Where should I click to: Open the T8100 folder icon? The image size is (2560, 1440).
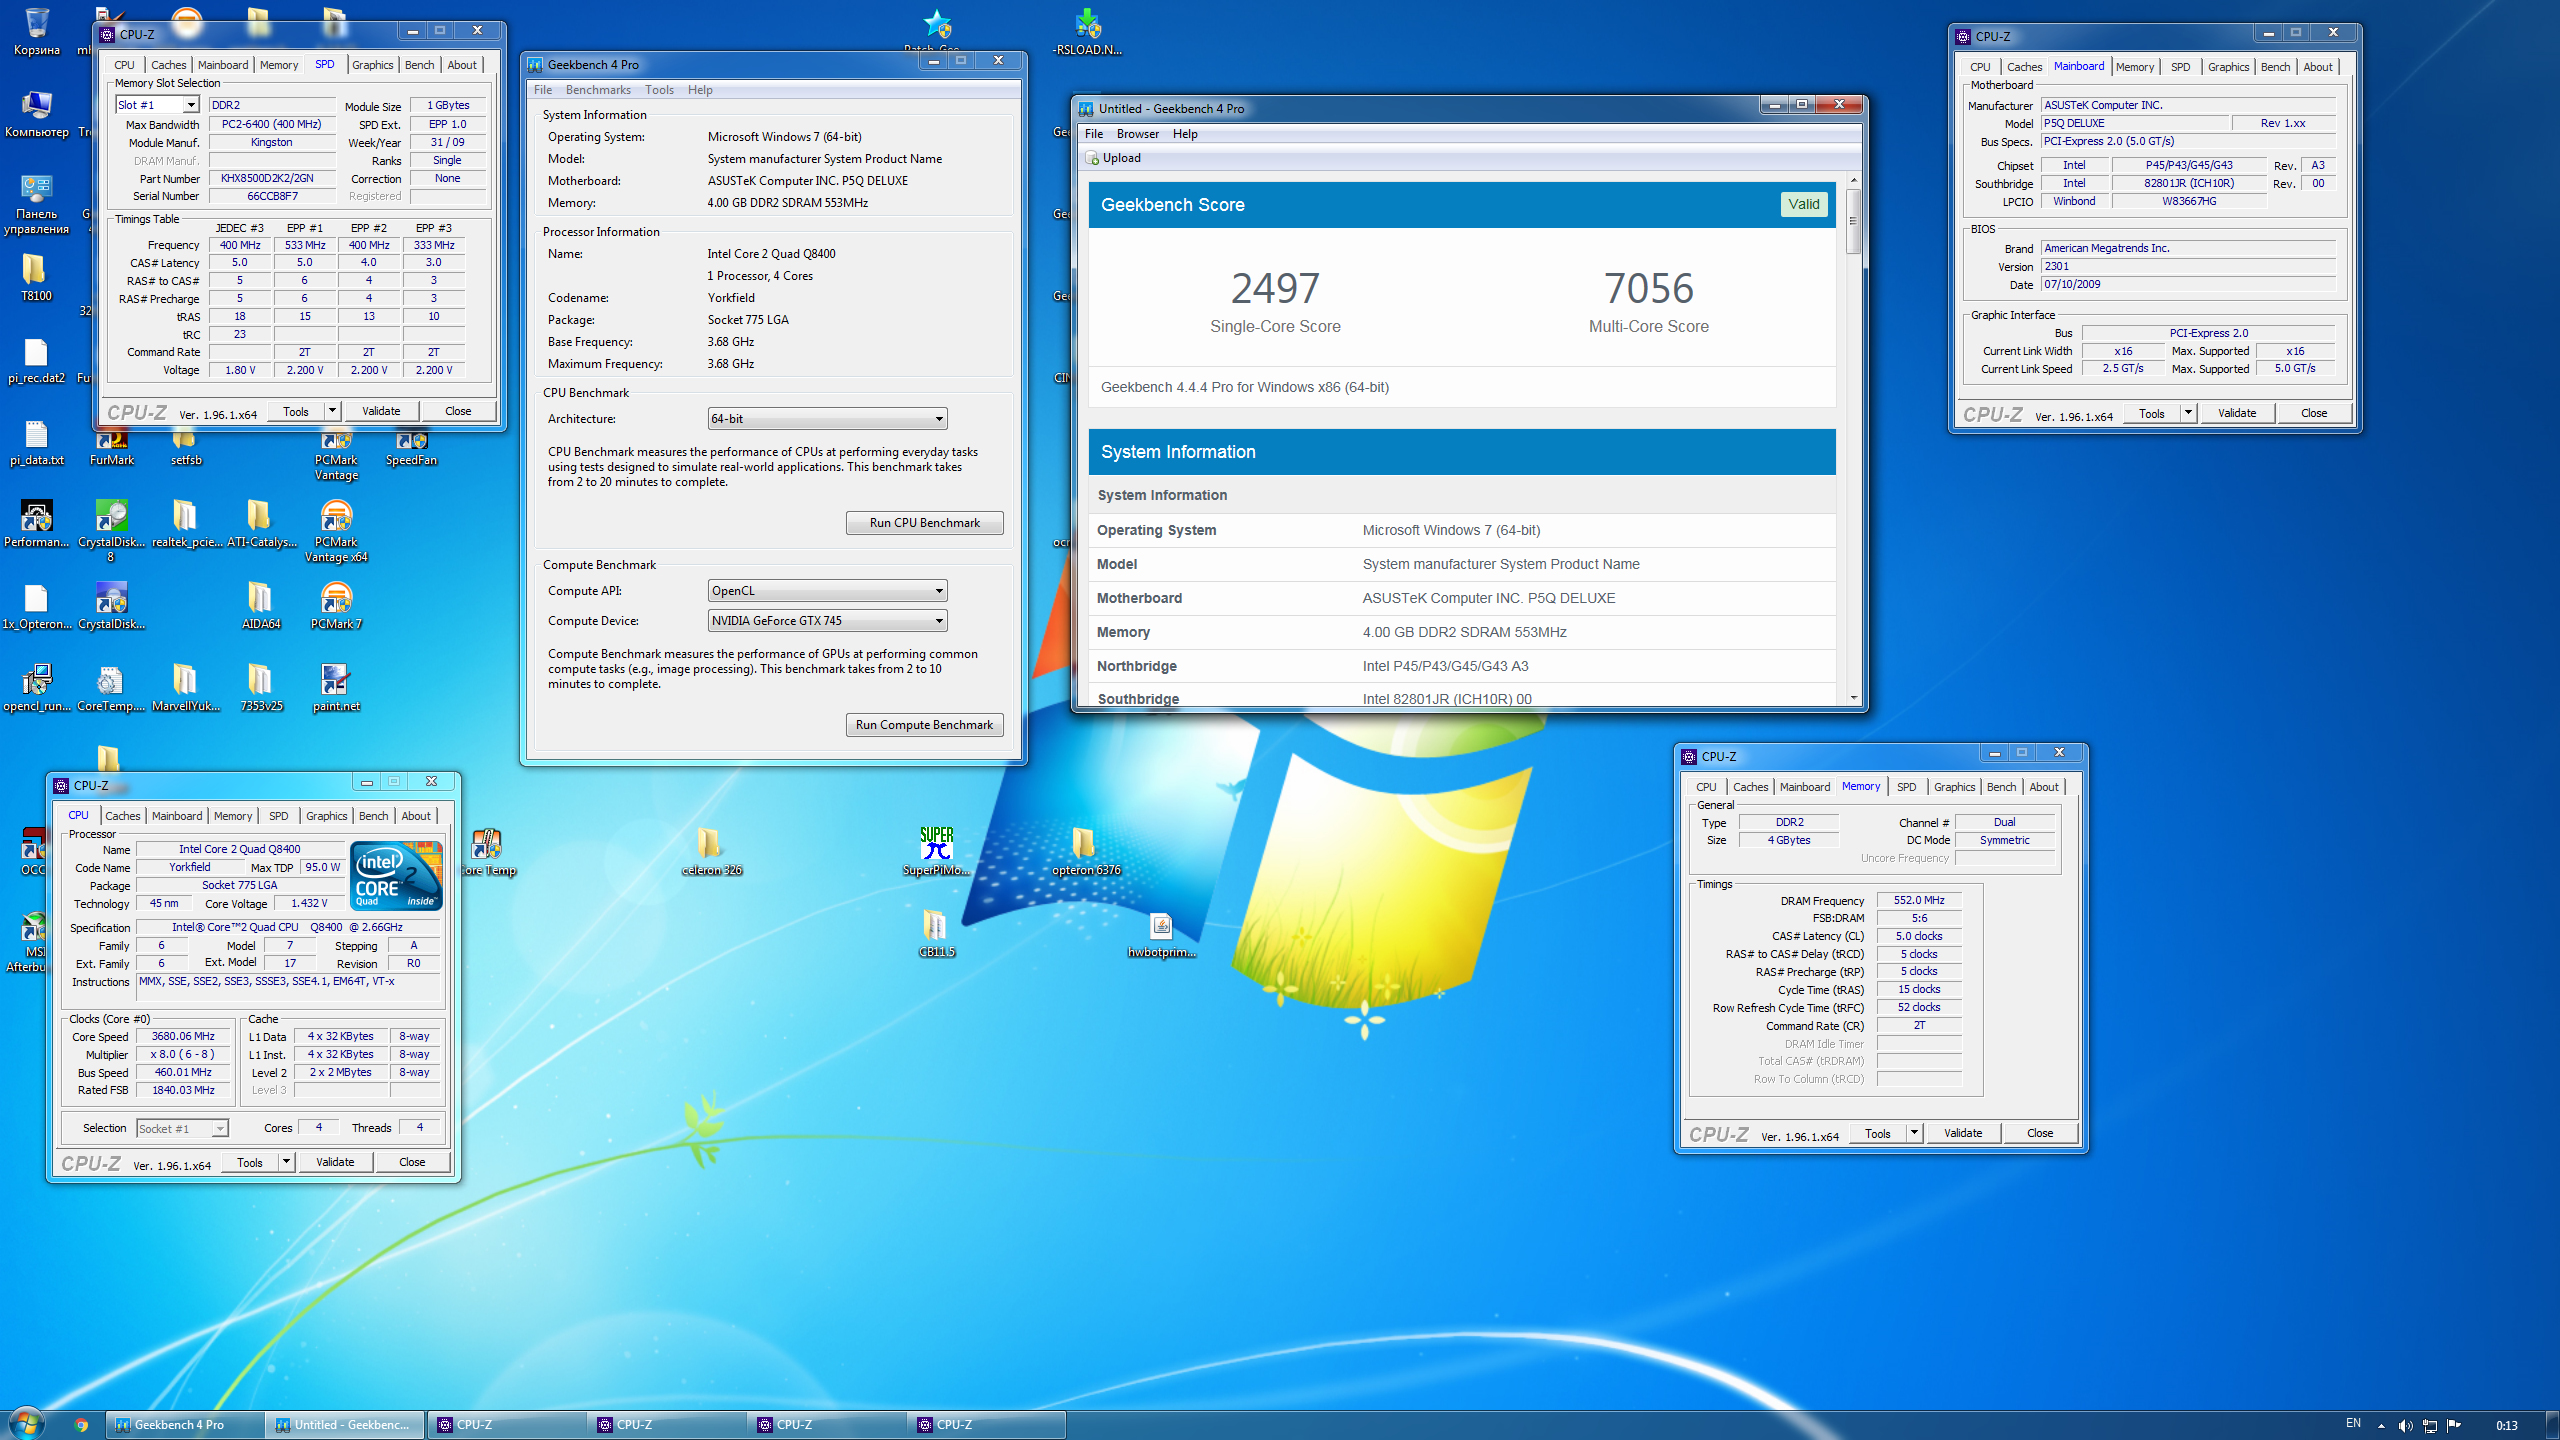tap(37, 277)
